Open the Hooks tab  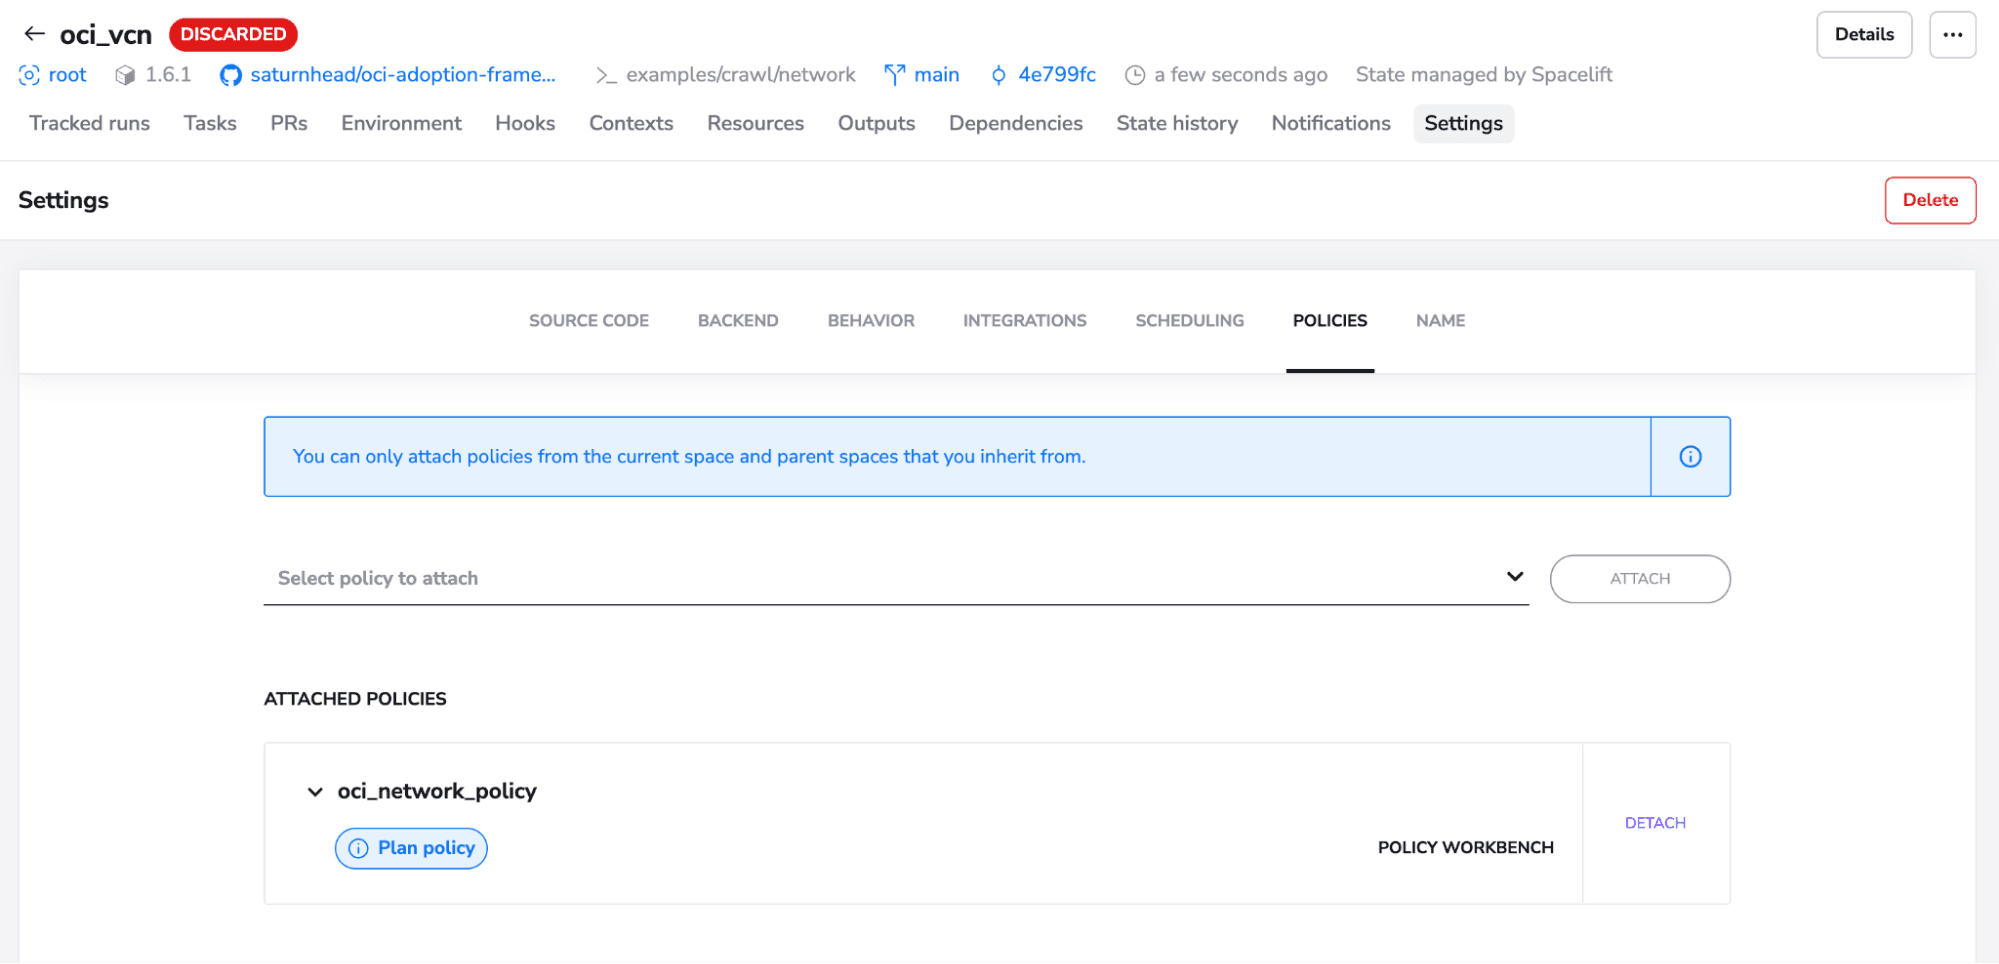[x=525, y=123]
